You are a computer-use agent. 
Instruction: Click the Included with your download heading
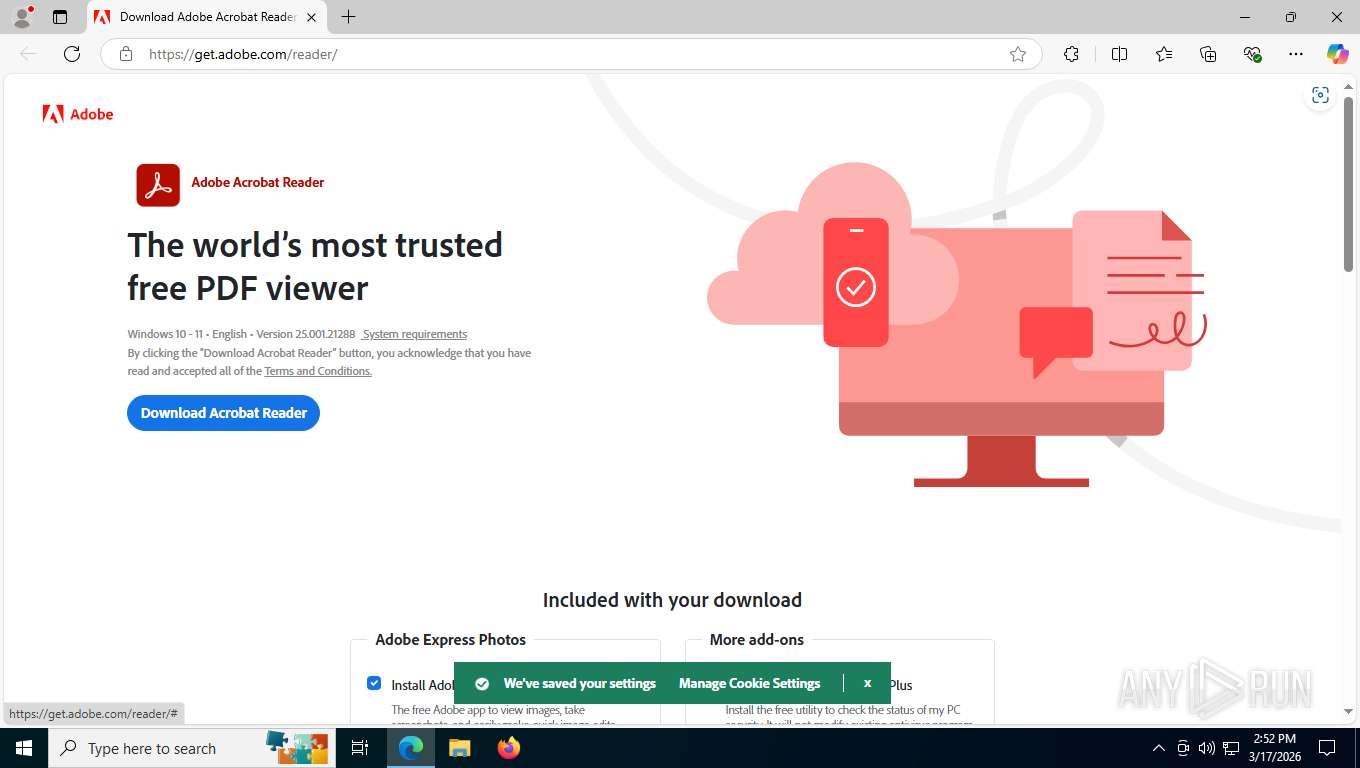(672, 600)
